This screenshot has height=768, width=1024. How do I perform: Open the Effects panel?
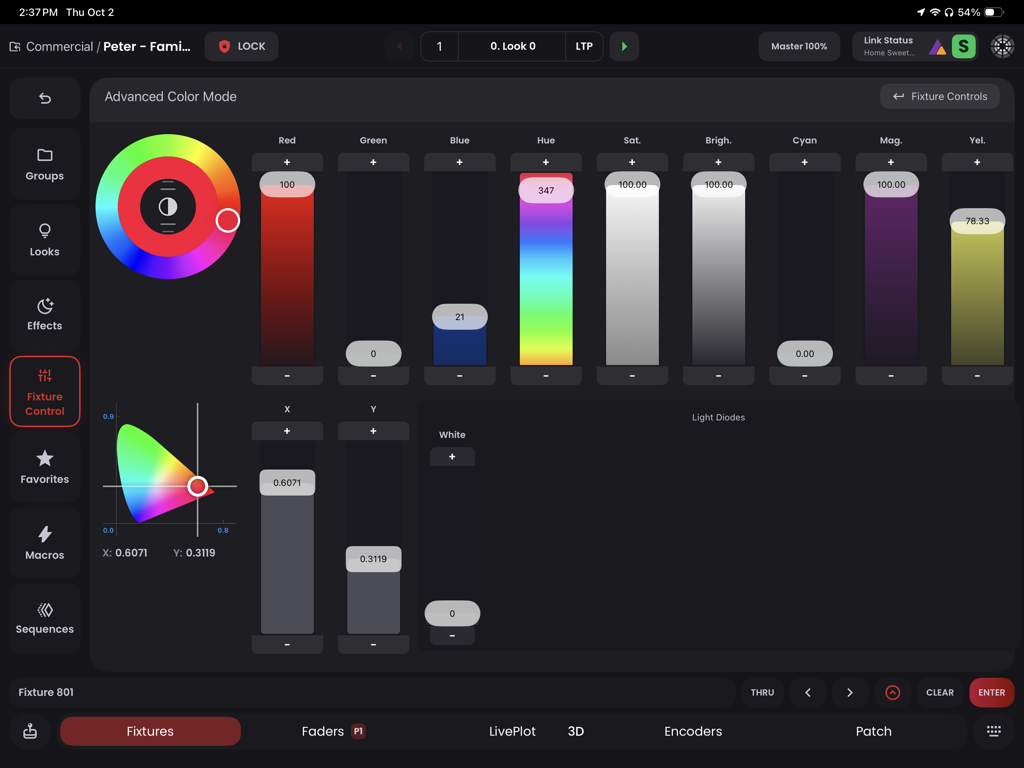(x=44, y=313)
